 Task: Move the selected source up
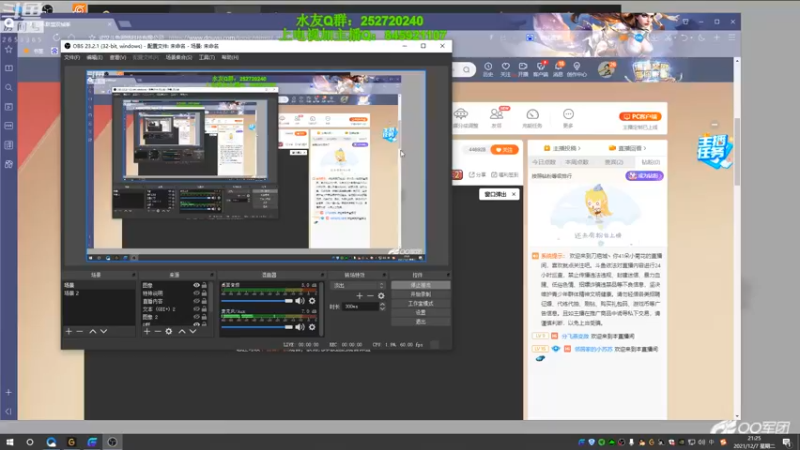coord(182,332)
